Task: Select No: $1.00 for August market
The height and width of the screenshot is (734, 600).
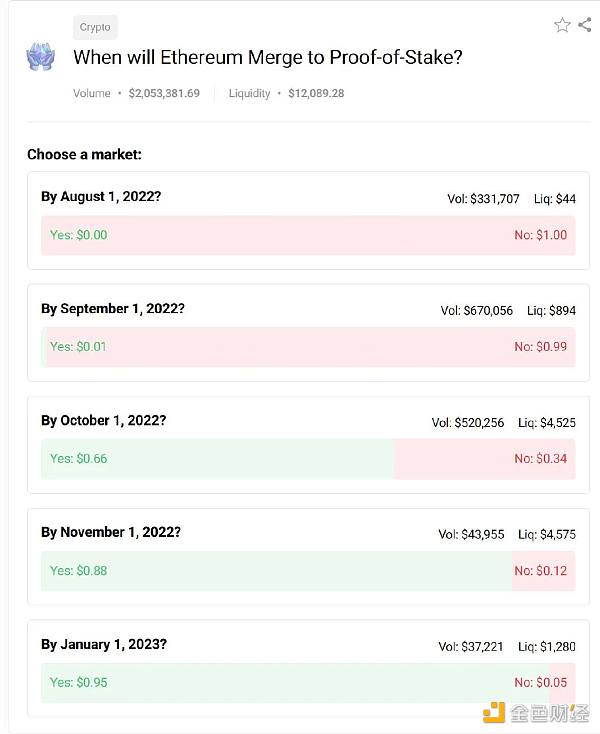Action: 541,235
